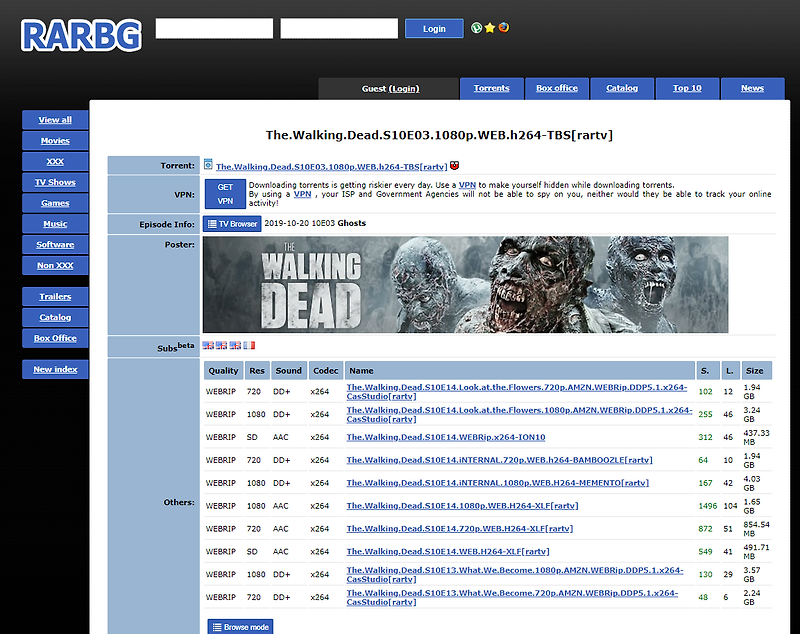This screenshot has height=634, width=800.
Task: Open the Torrents tab
Action: 491,88
